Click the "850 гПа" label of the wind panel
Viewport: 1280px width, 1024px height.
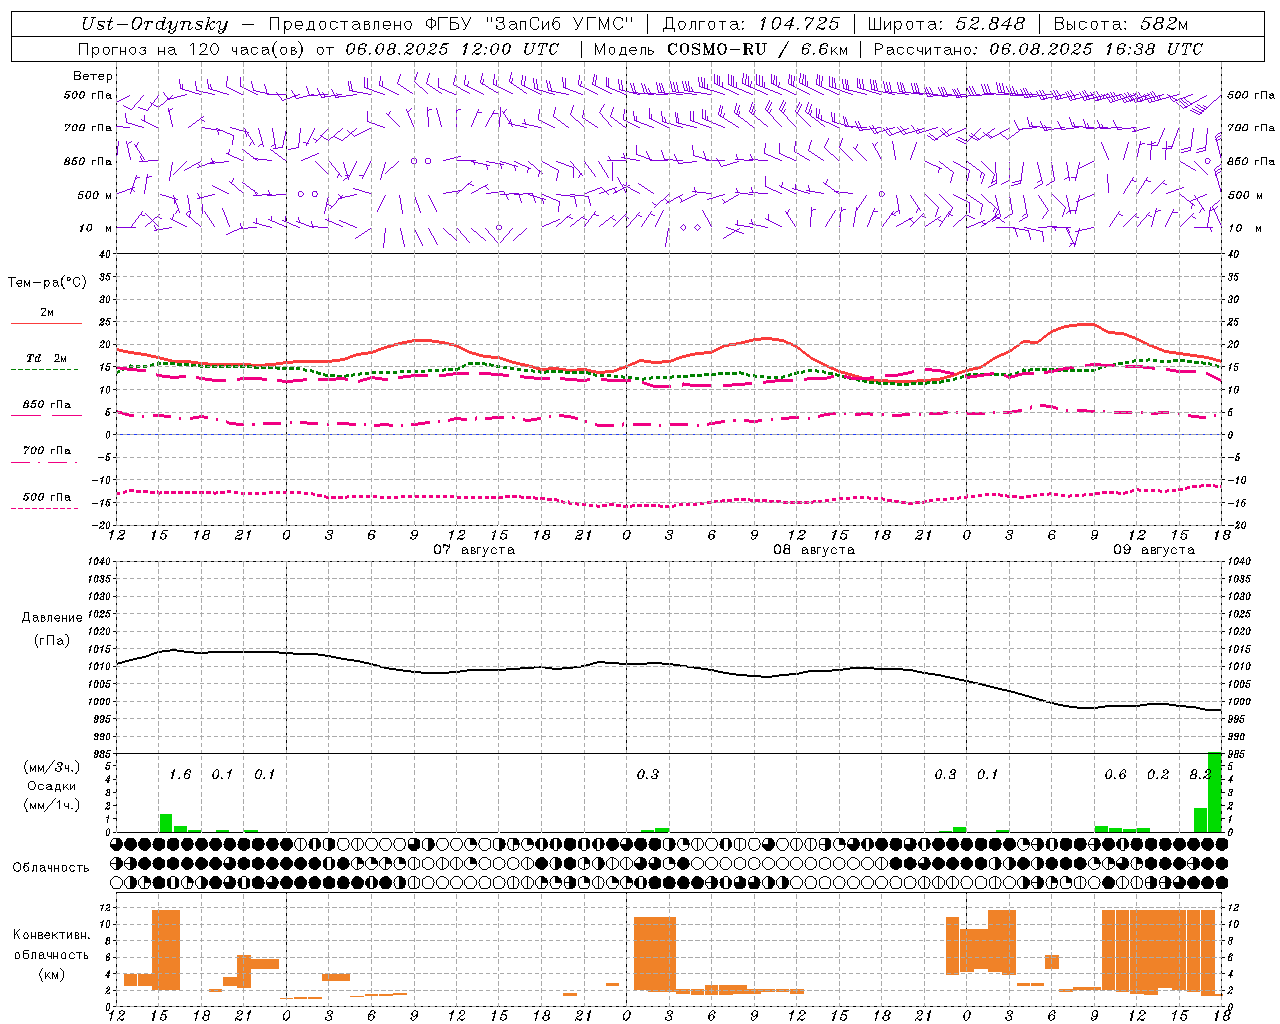point(88,161)
